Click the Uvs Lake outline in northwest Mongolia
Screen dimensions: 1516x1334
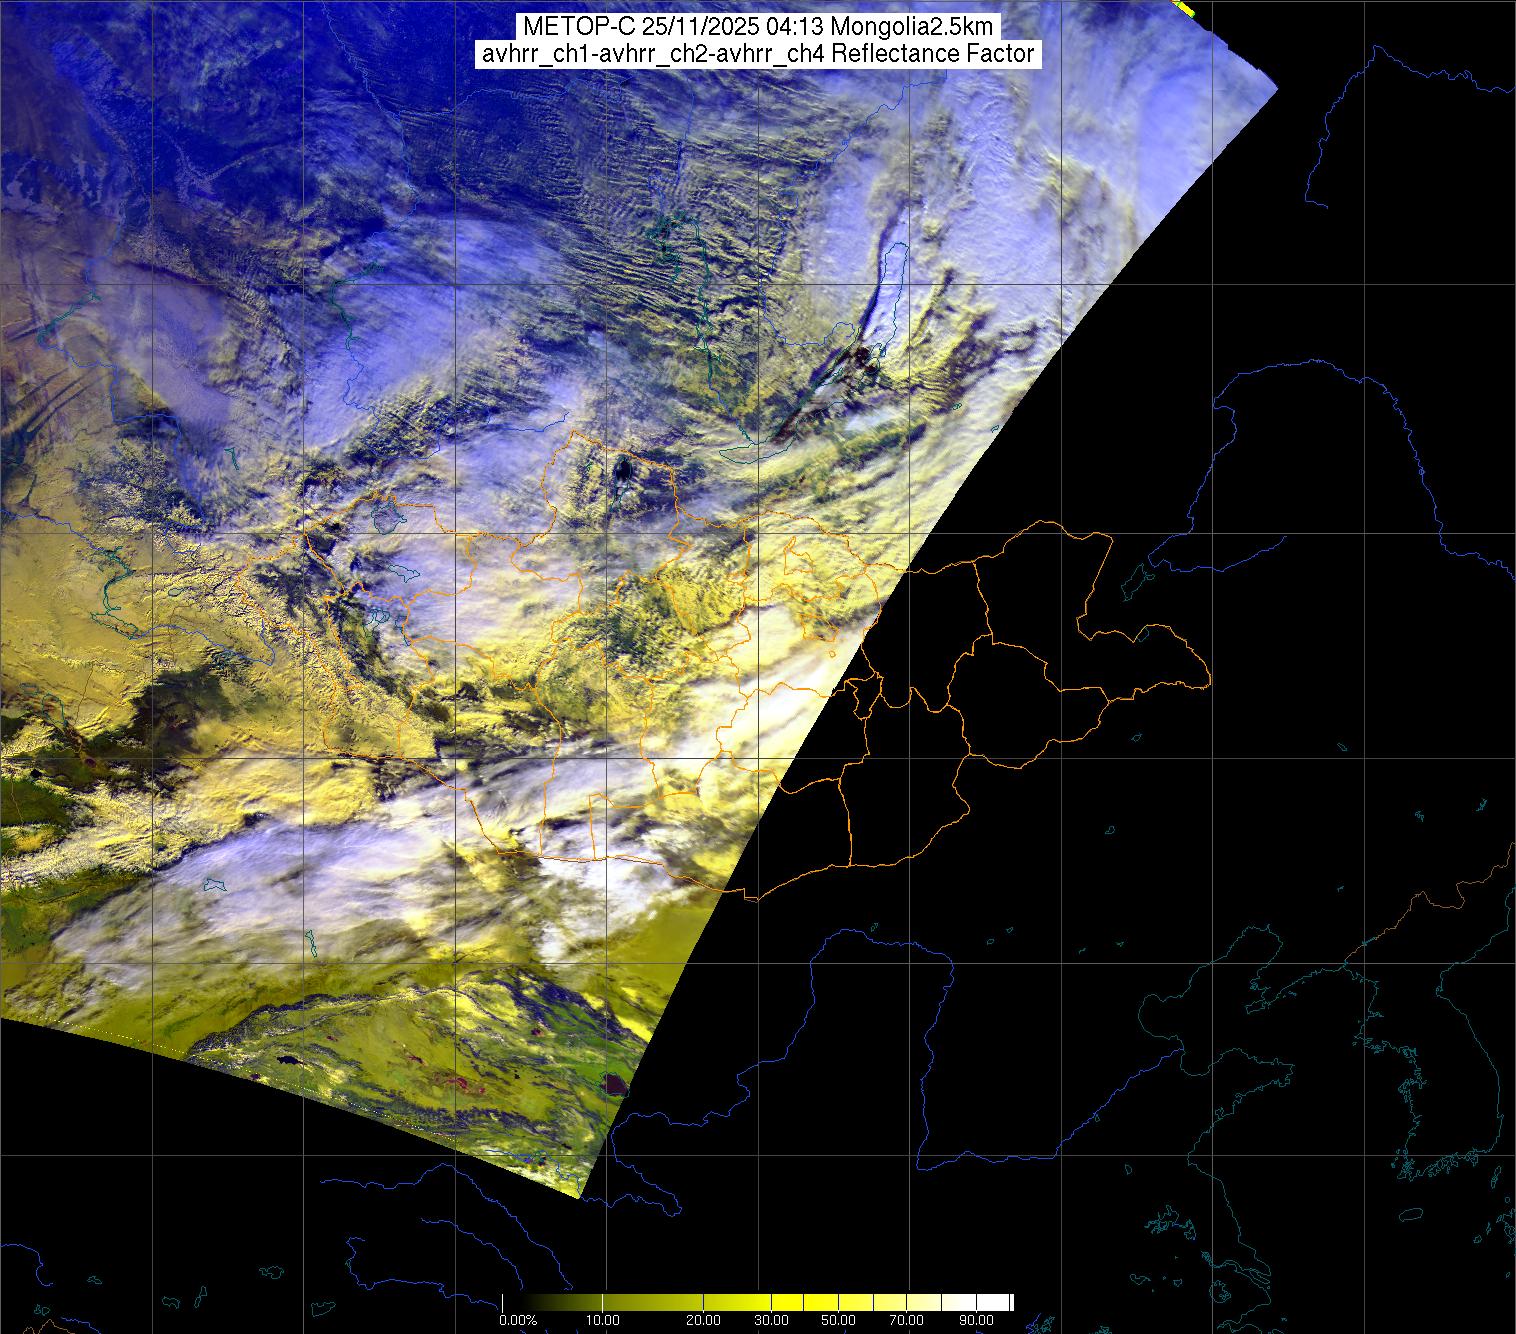[x=387, y=519]
